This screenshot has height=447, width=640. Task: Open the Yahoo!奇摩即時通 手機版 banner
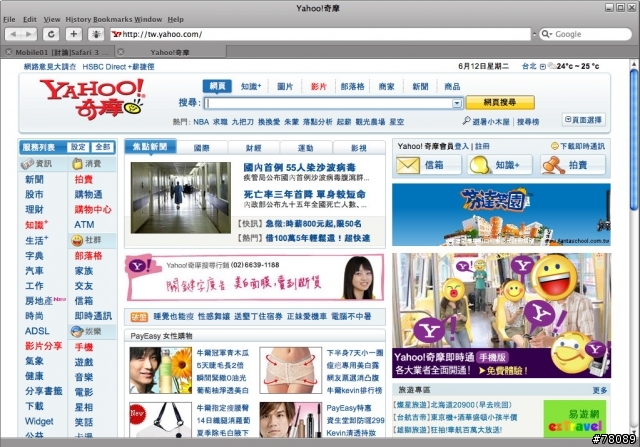point(501,315)
